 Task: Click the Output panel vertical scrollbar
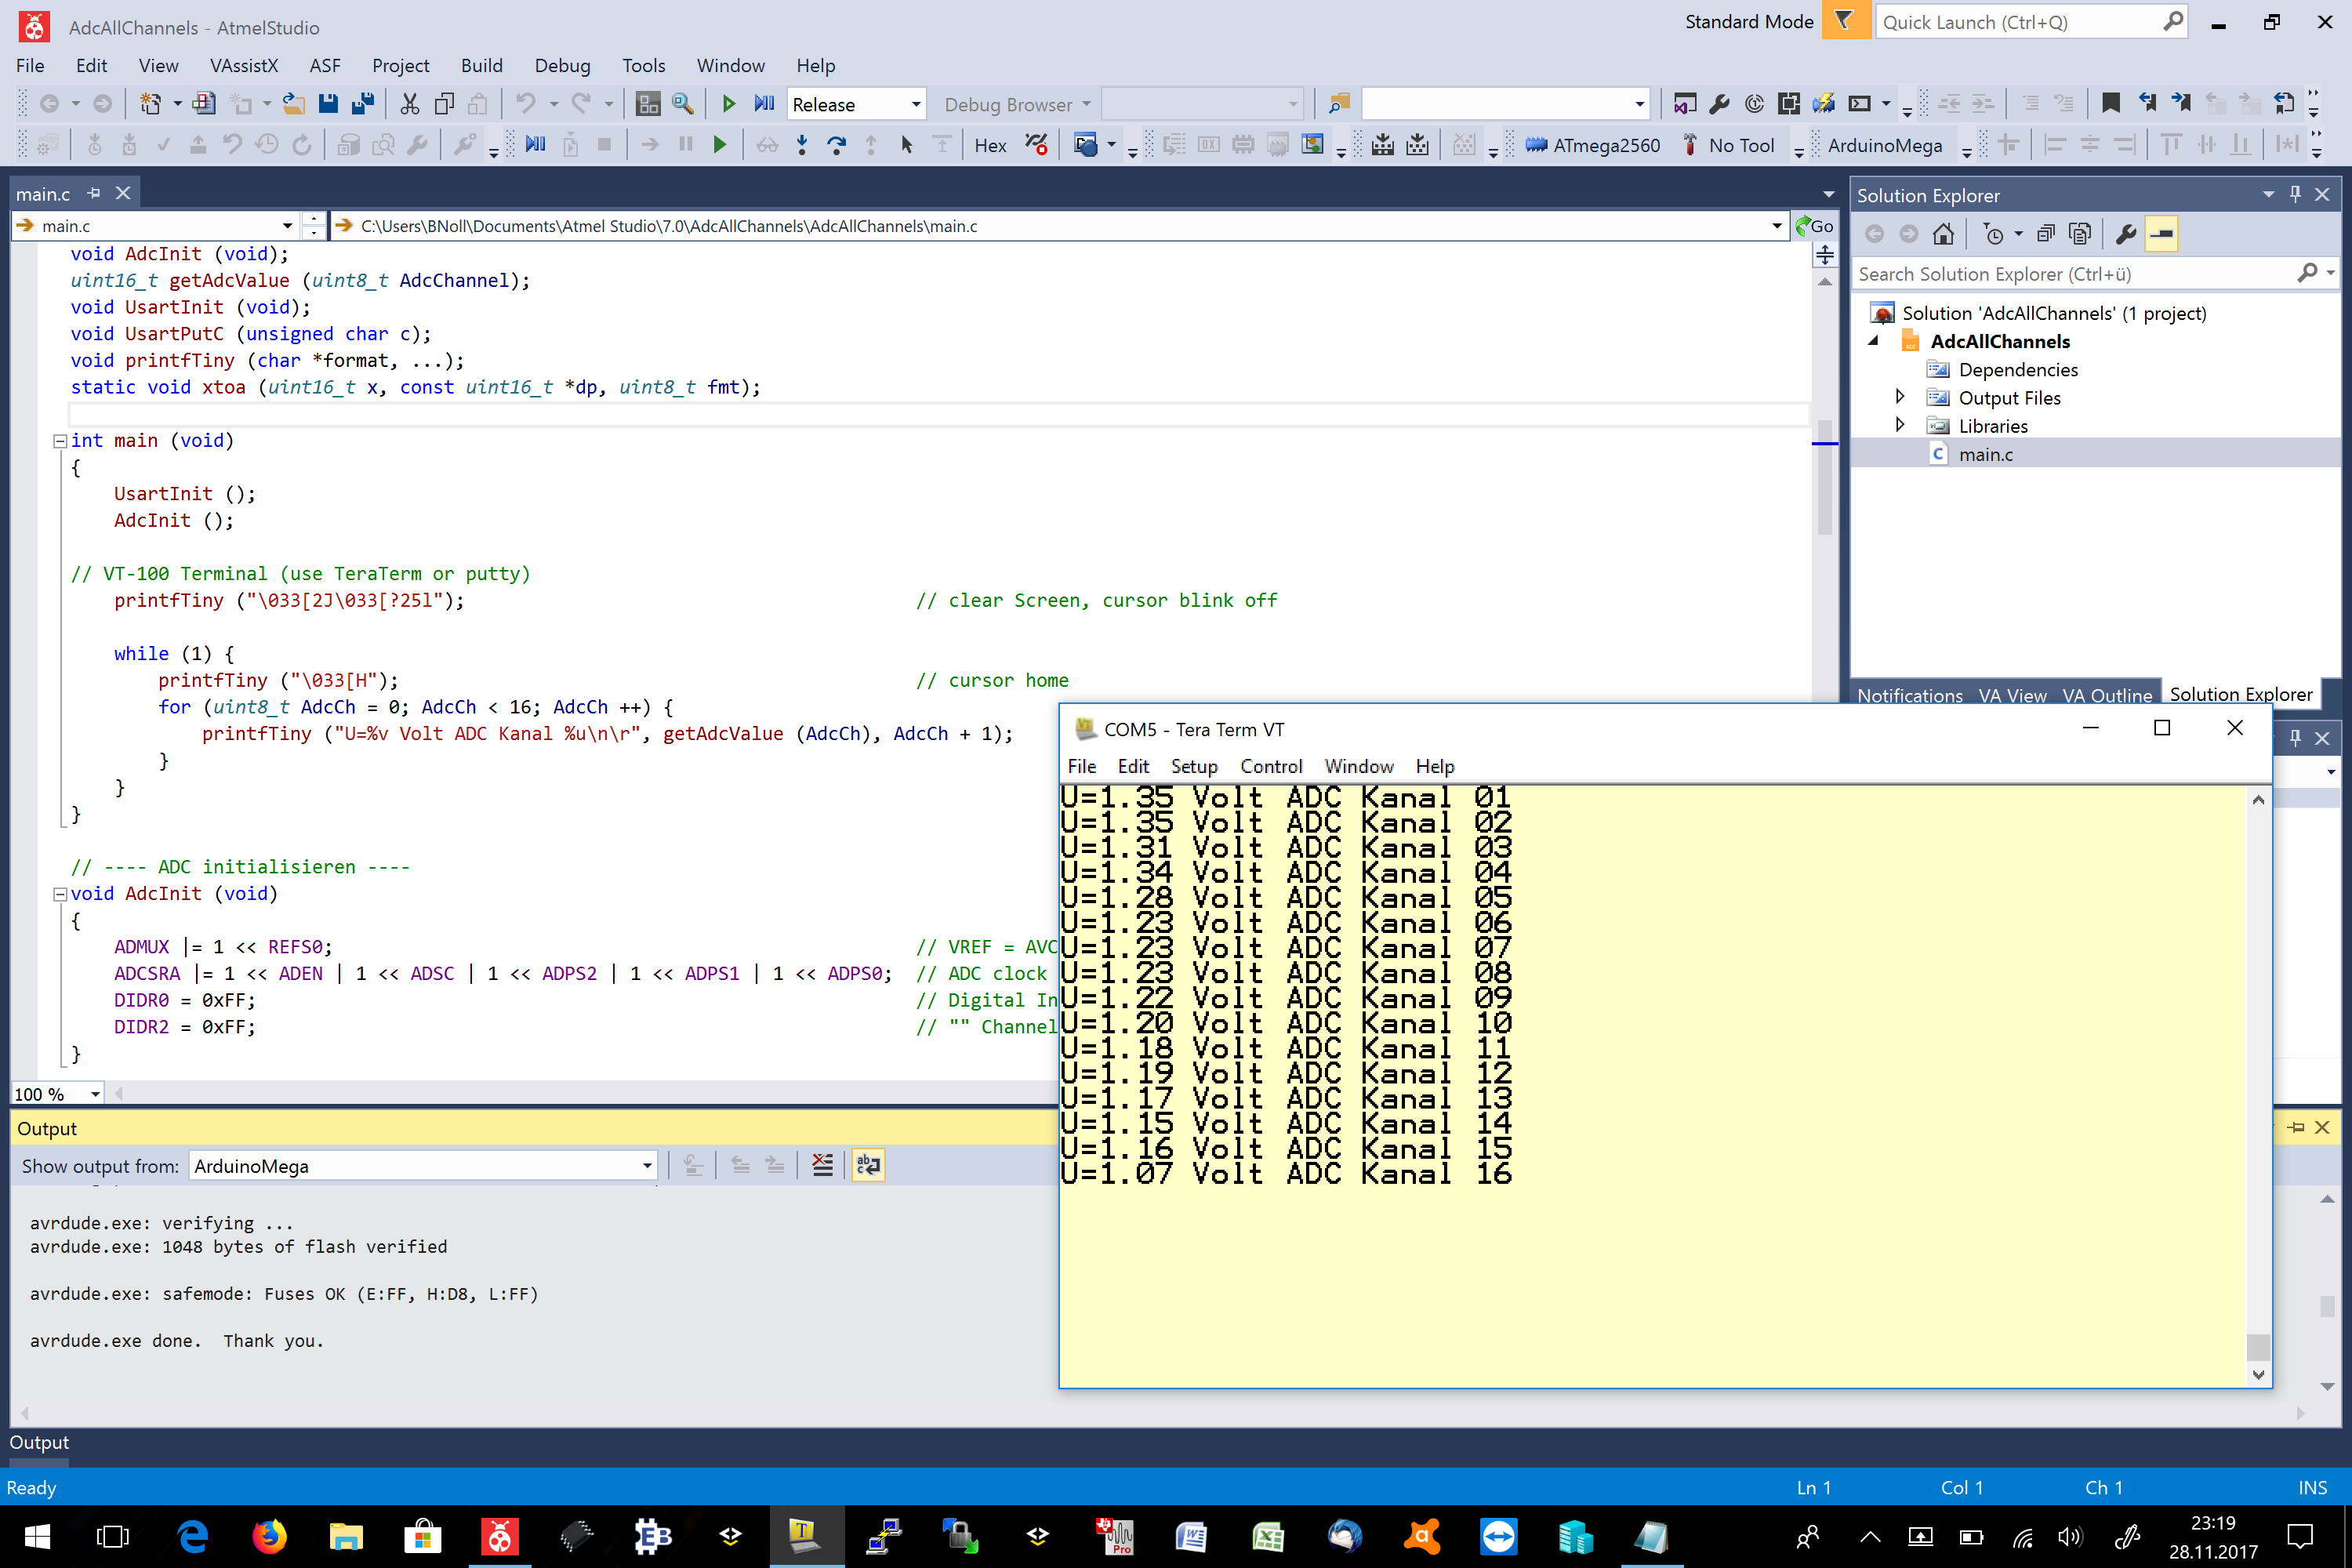2326,1305
